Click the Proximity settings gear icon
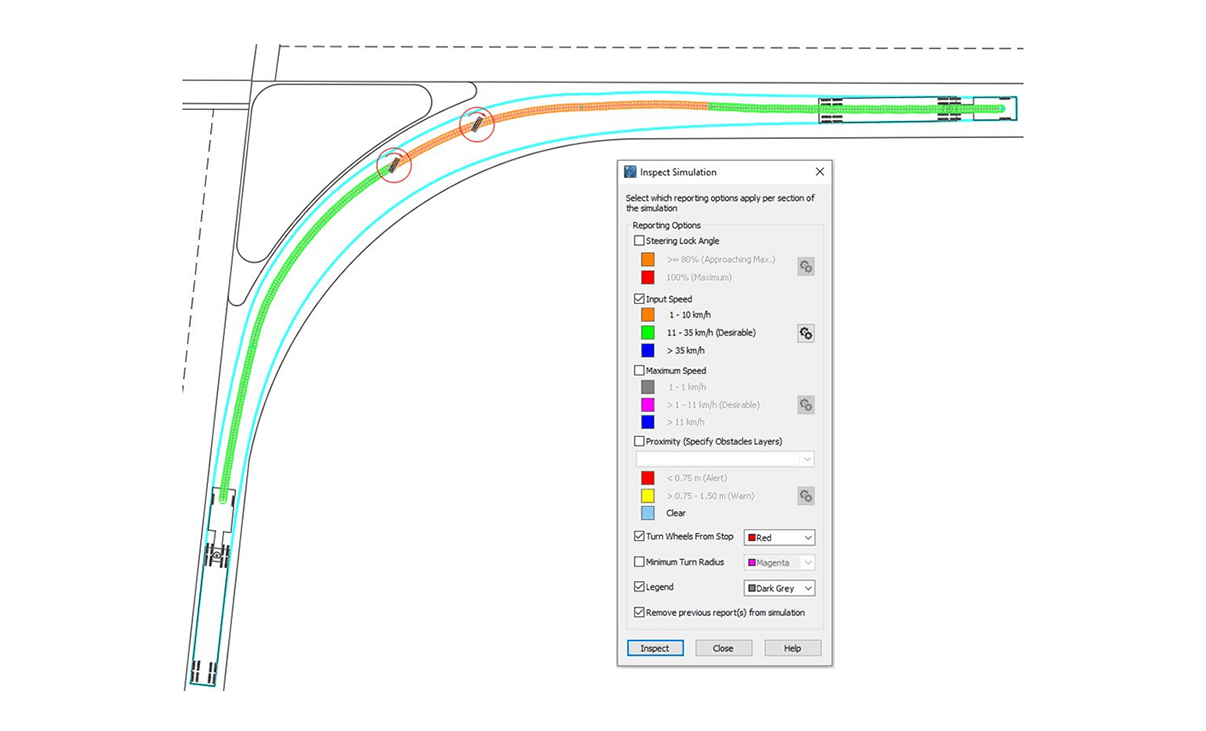This screenshot has height=731, width=1206. tap(805, 496)
